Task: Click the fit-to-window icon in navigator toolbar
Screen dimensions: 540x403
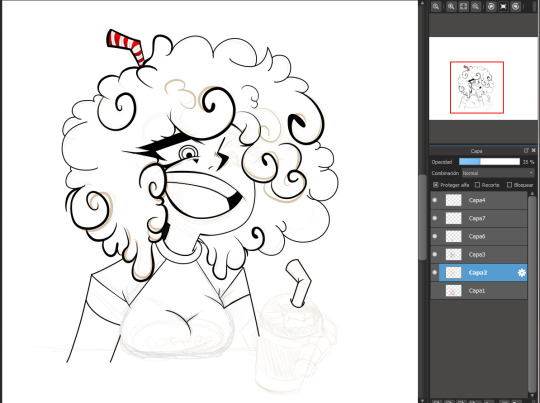Action: 463,6
